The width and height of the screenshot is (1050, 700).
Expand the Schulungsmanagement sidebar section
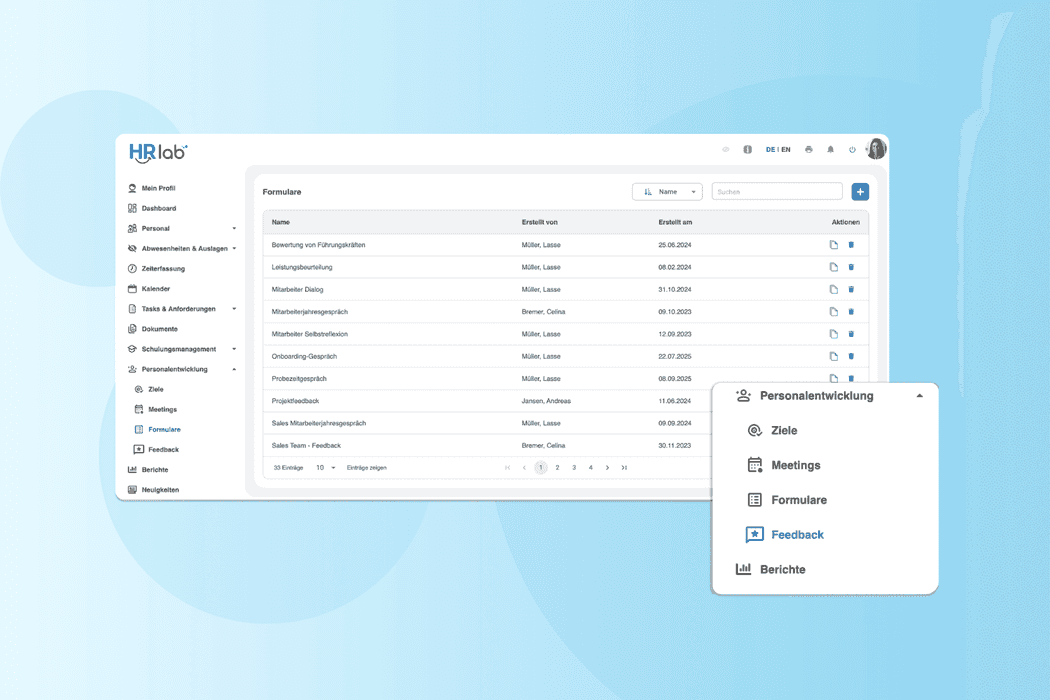pos(234,349)
